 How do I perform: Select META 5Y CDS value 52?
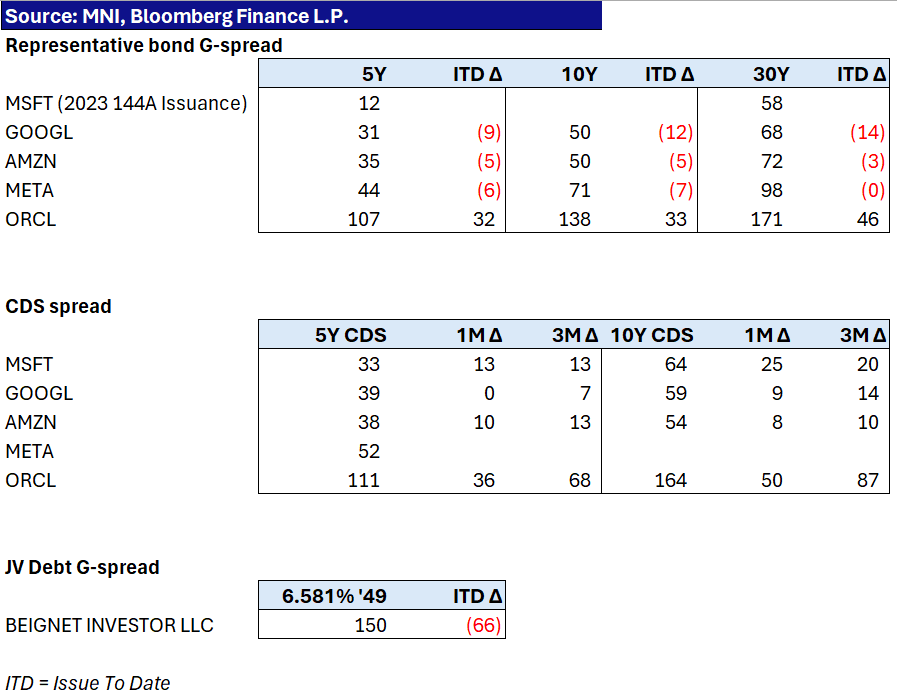369,451
